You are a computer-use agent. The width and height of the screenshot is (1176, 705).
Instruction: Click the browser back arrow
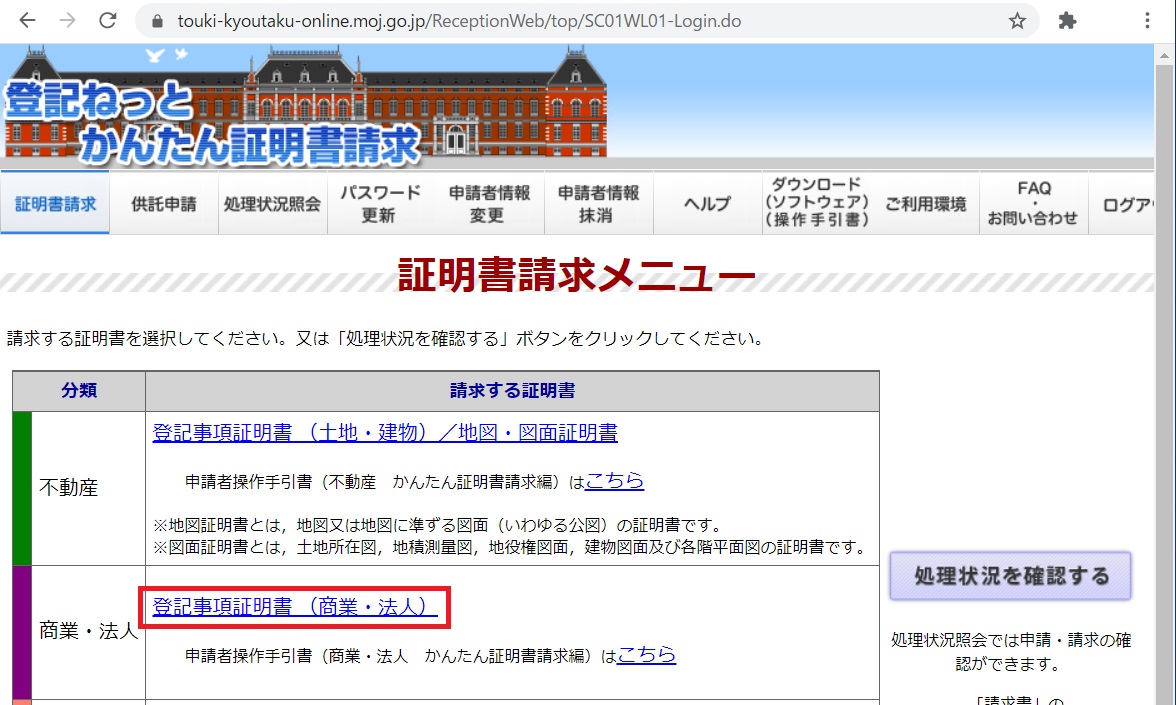click(28, 20)
